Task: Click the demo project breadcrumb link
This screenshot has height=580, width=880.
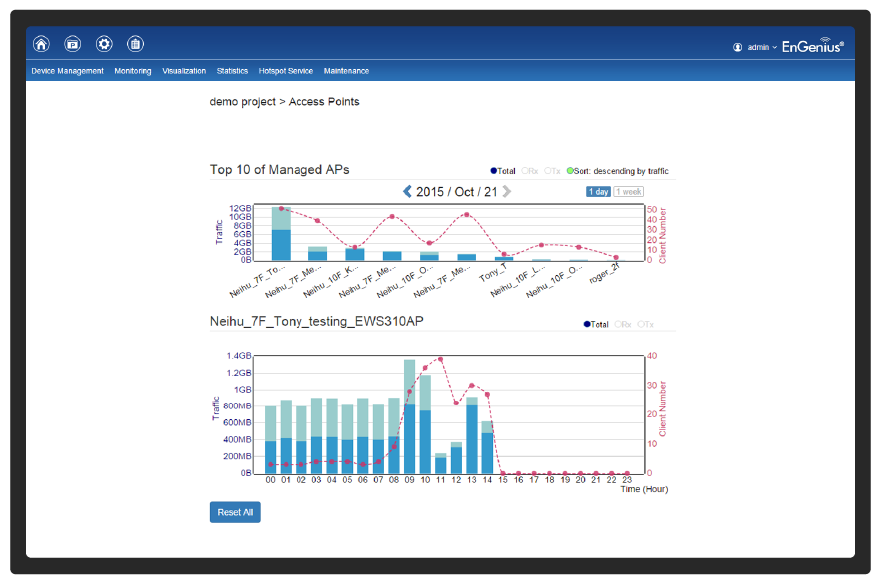Action: 242,102
